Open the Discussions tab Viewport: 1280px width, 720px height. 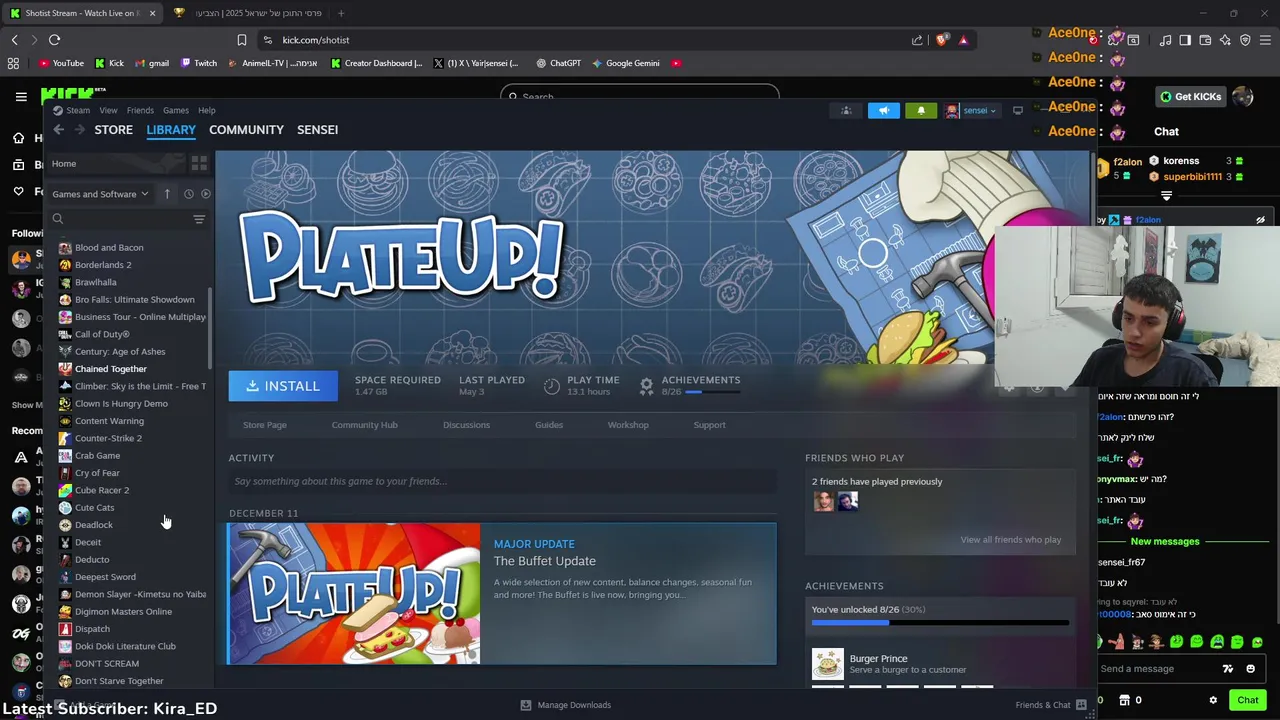466,425
